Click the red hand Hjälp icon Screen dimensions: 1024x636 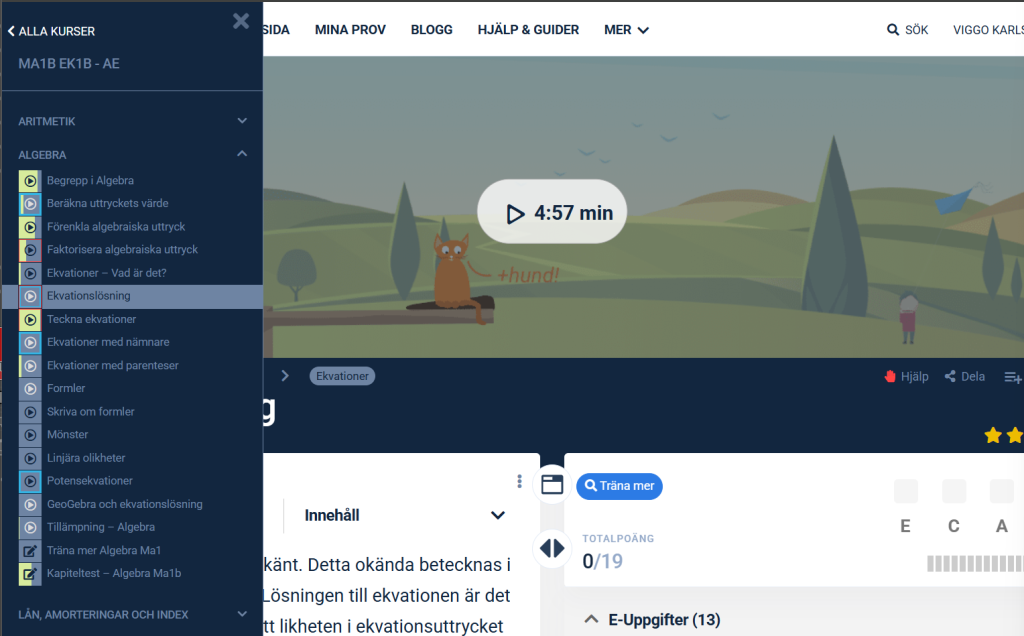[889, 377]
